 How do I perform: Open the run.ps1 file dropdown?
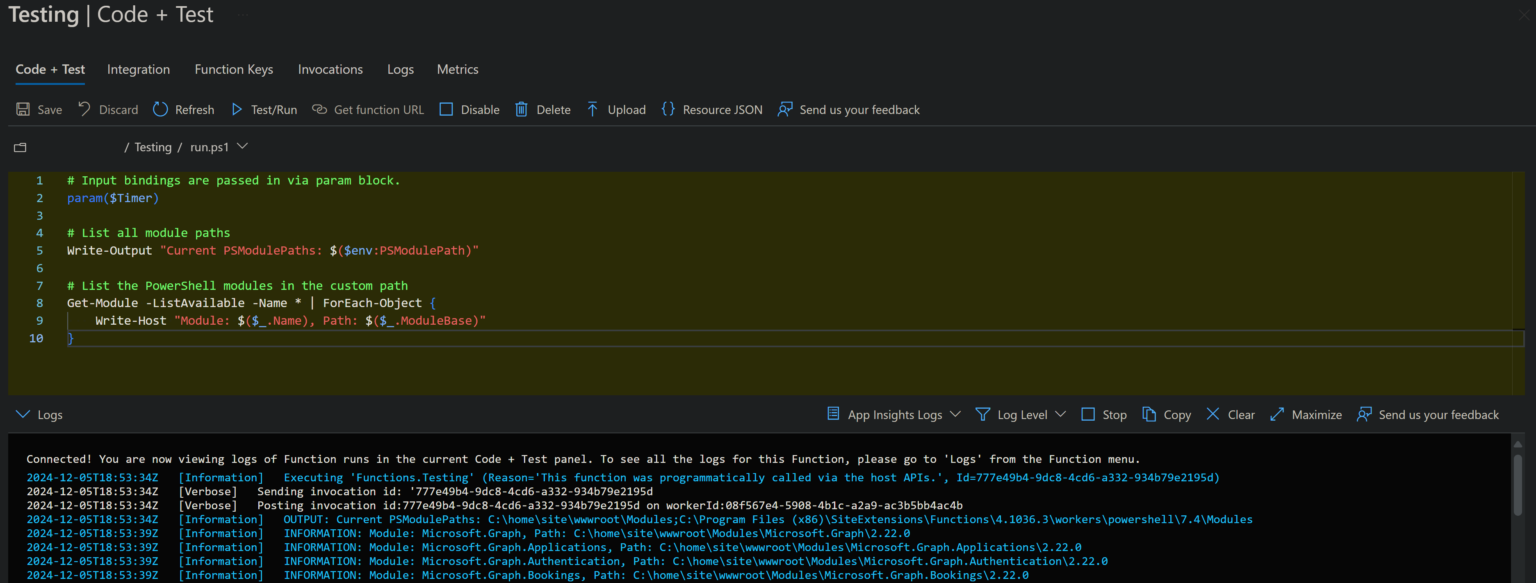coord(245,146)
